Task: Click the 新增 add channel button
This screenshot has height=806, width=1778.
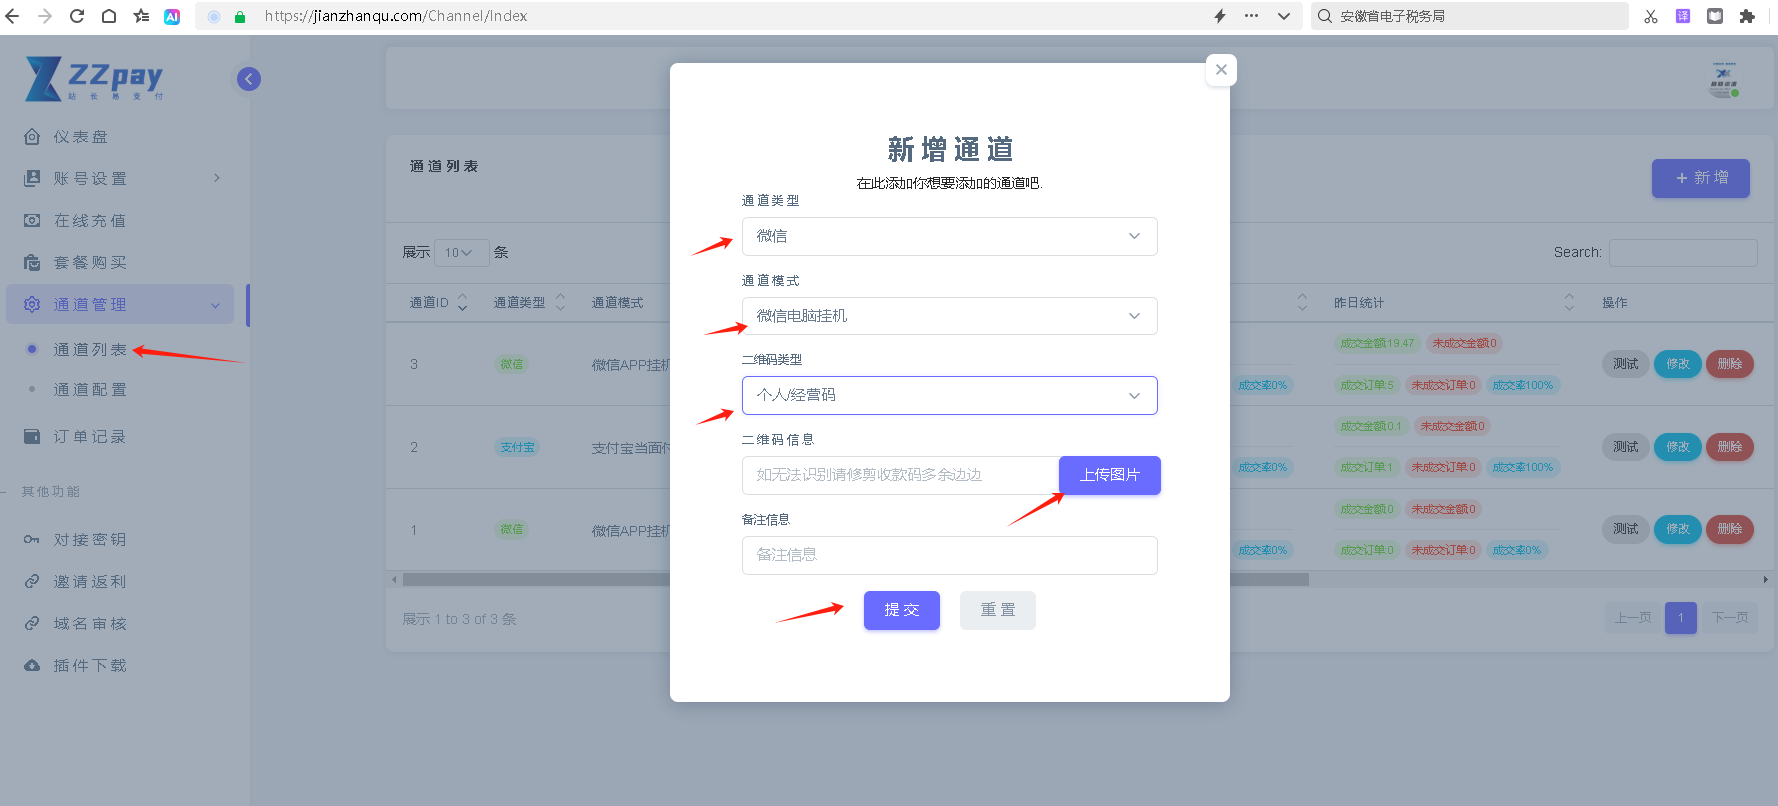Action: coord(1701,178)
